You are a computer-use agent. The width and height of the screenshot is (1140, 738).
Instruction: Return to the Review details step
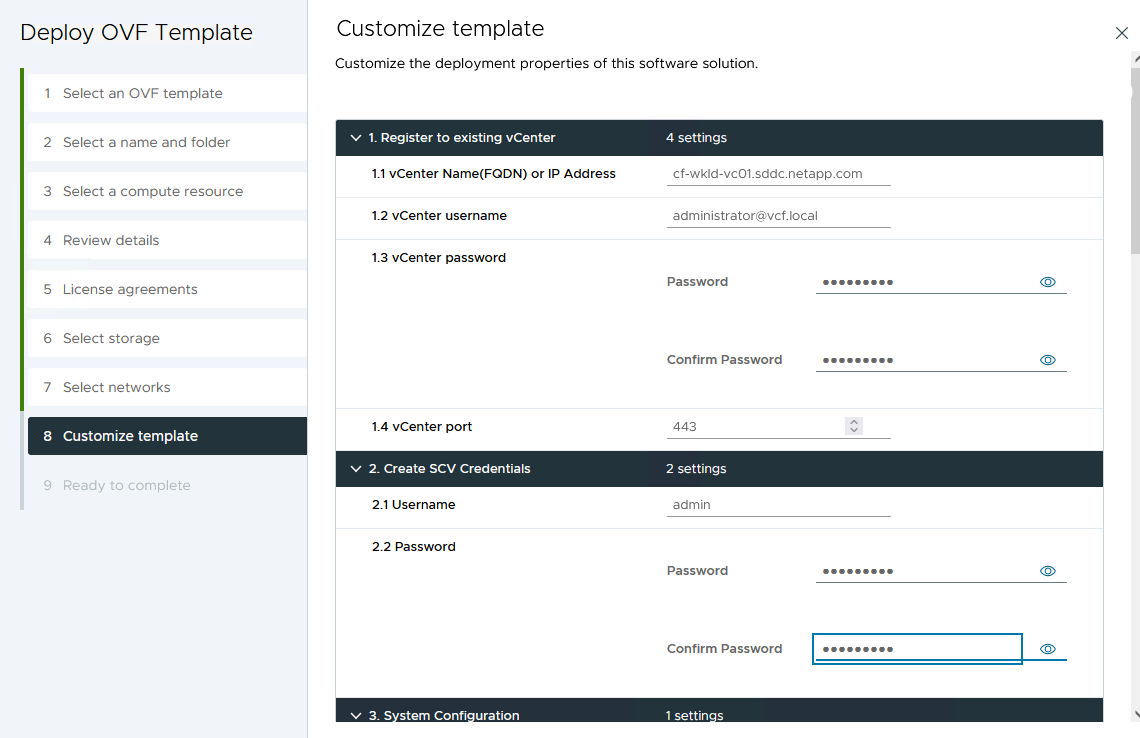111,240
